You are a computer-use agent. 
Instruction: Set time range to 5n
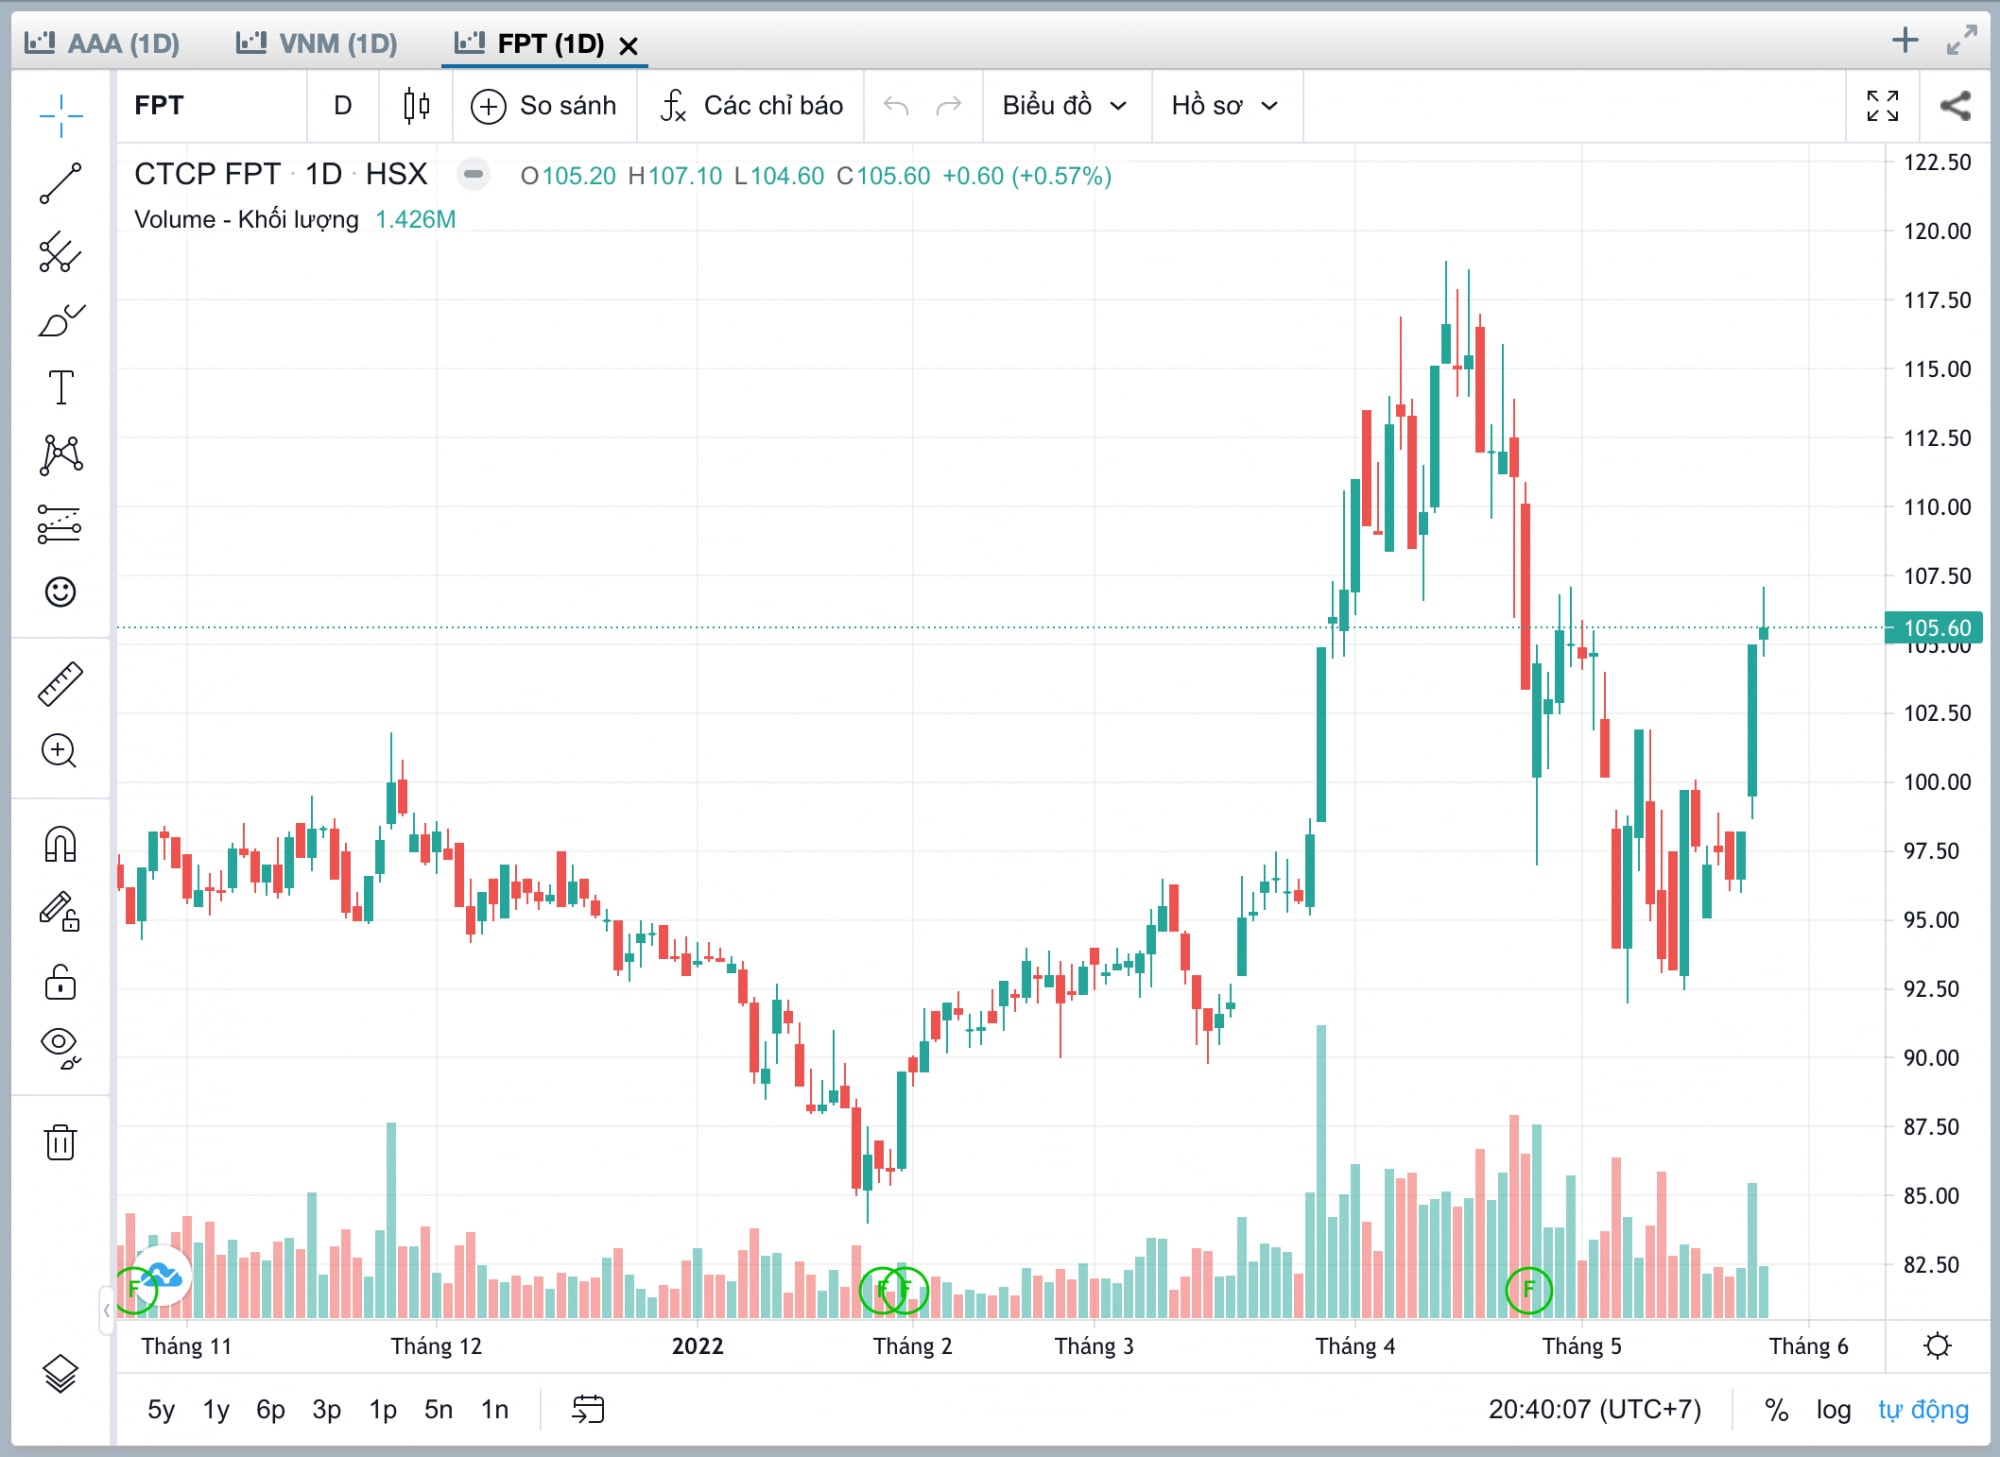[x=438, y=1409]
